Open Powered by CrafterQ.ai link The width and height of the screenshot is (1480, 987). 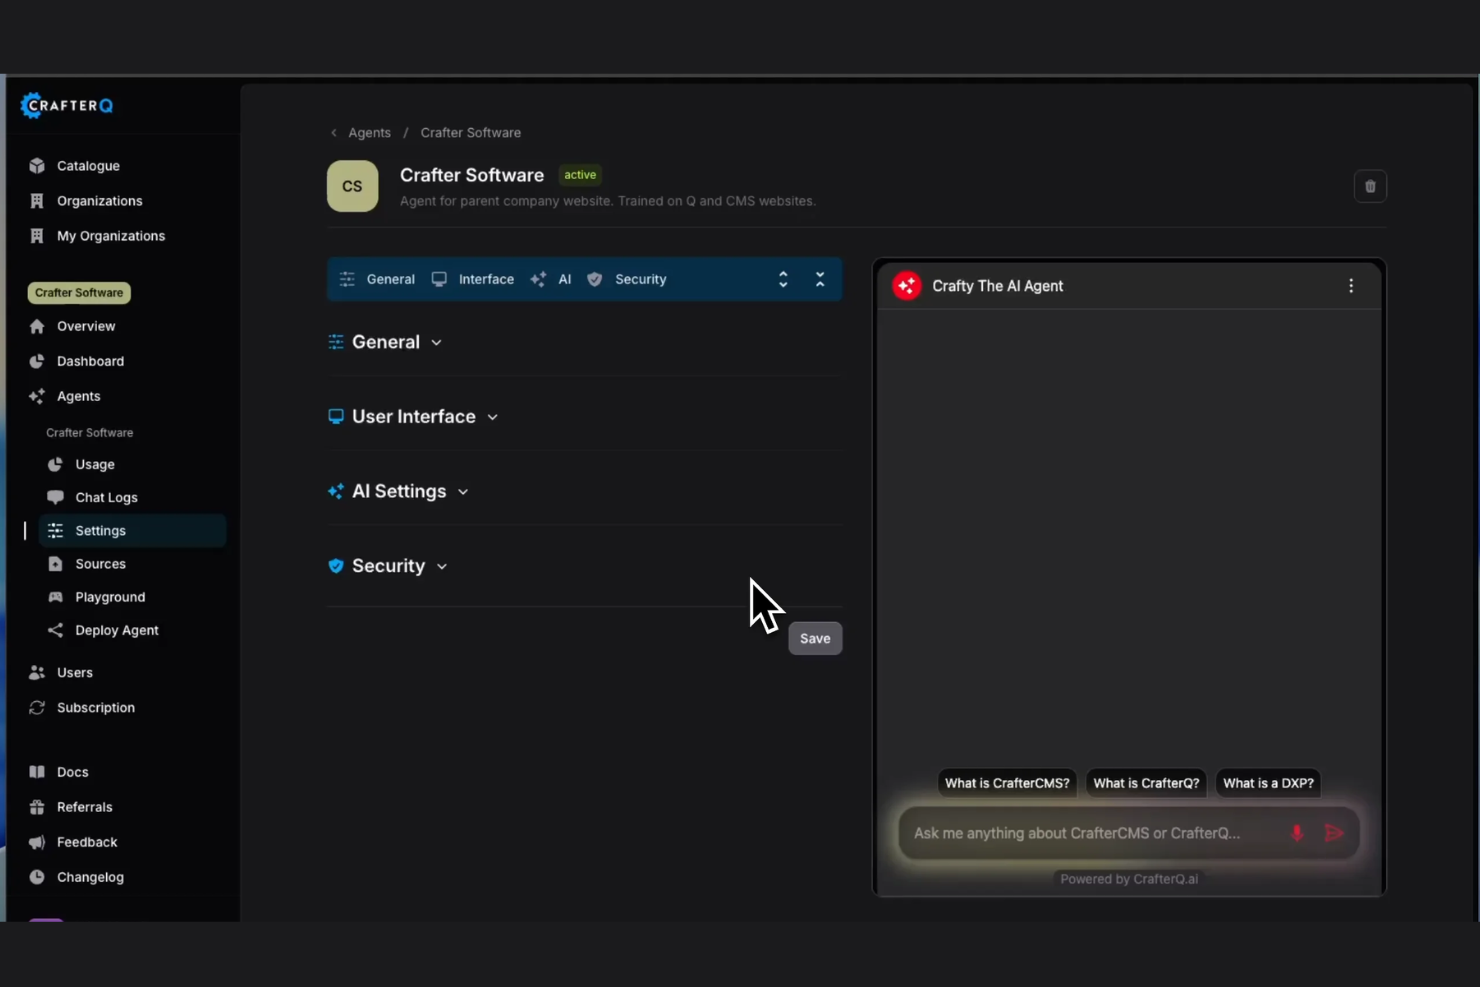click(1129, 879)
